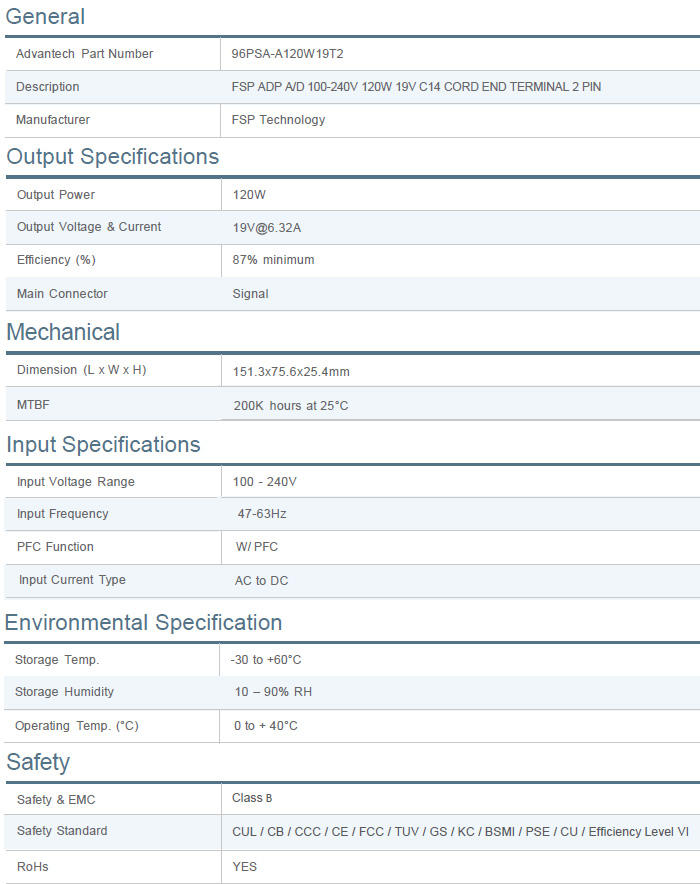Select the AC to DC current type value

261,581
